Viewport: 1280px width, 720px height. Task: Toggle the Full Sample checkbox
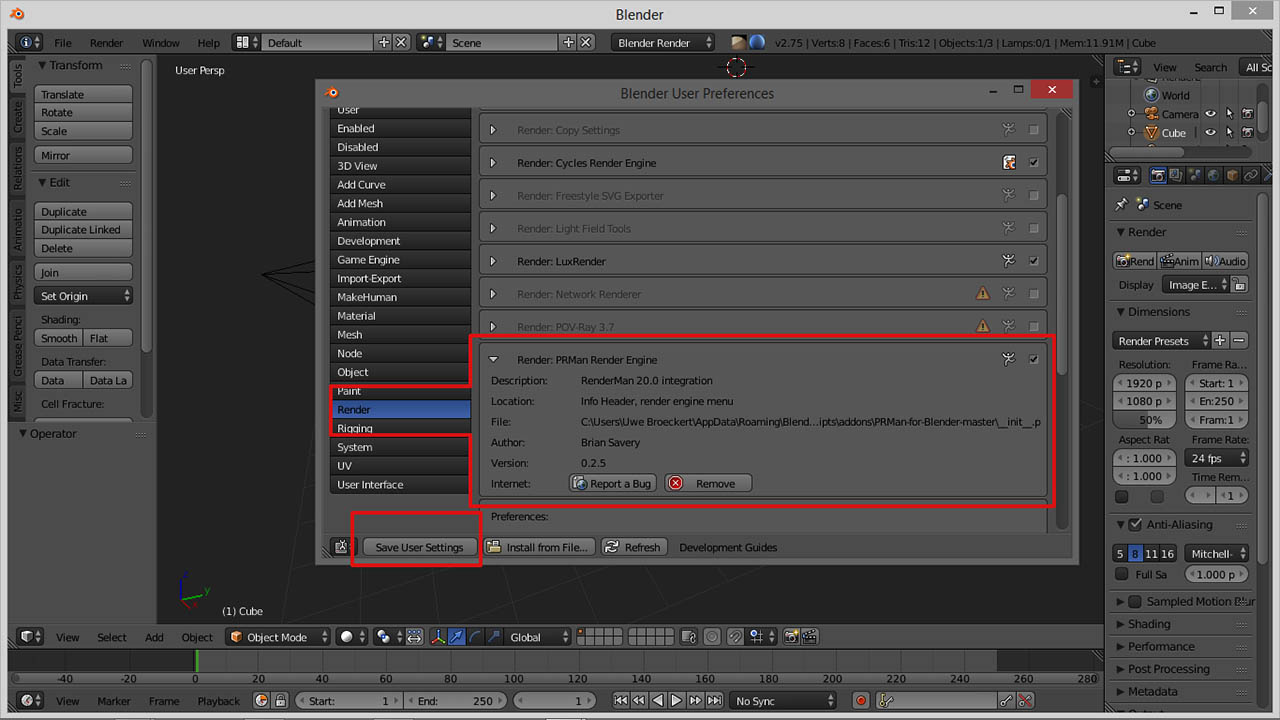[1122, 574]
